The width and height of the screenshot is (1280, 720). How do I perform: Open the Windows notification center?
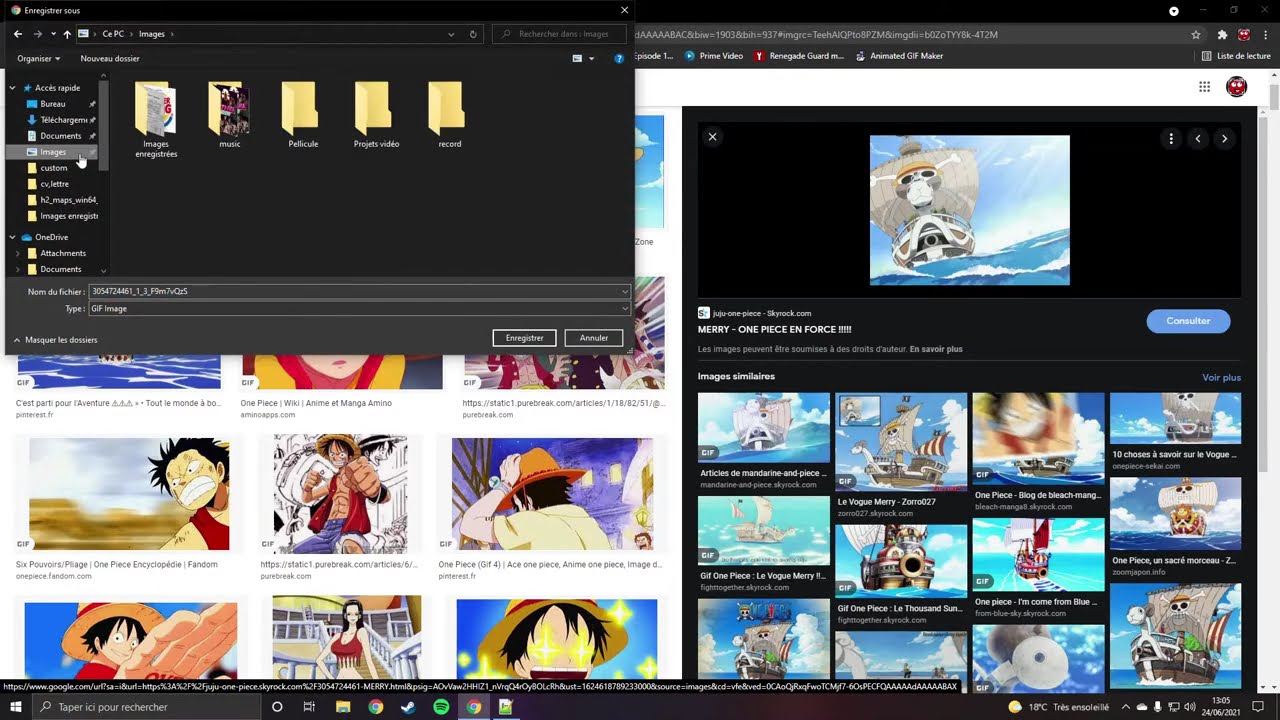1258,707
